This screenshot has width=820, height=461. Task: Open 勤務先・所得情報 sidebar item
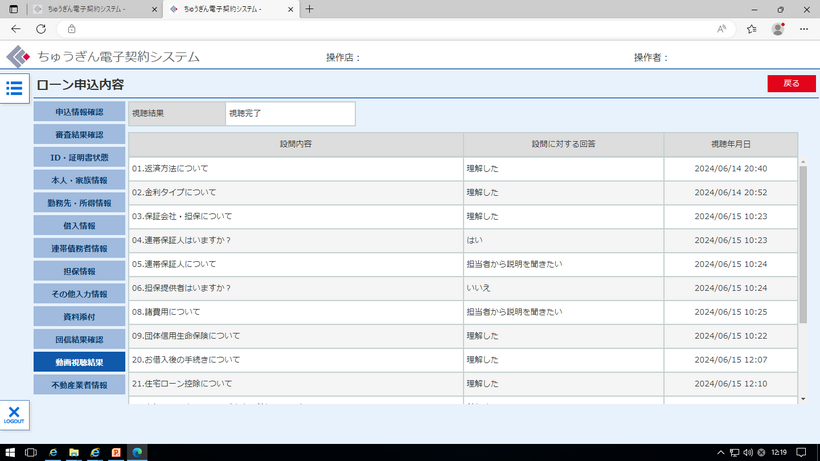pos(79,203)
